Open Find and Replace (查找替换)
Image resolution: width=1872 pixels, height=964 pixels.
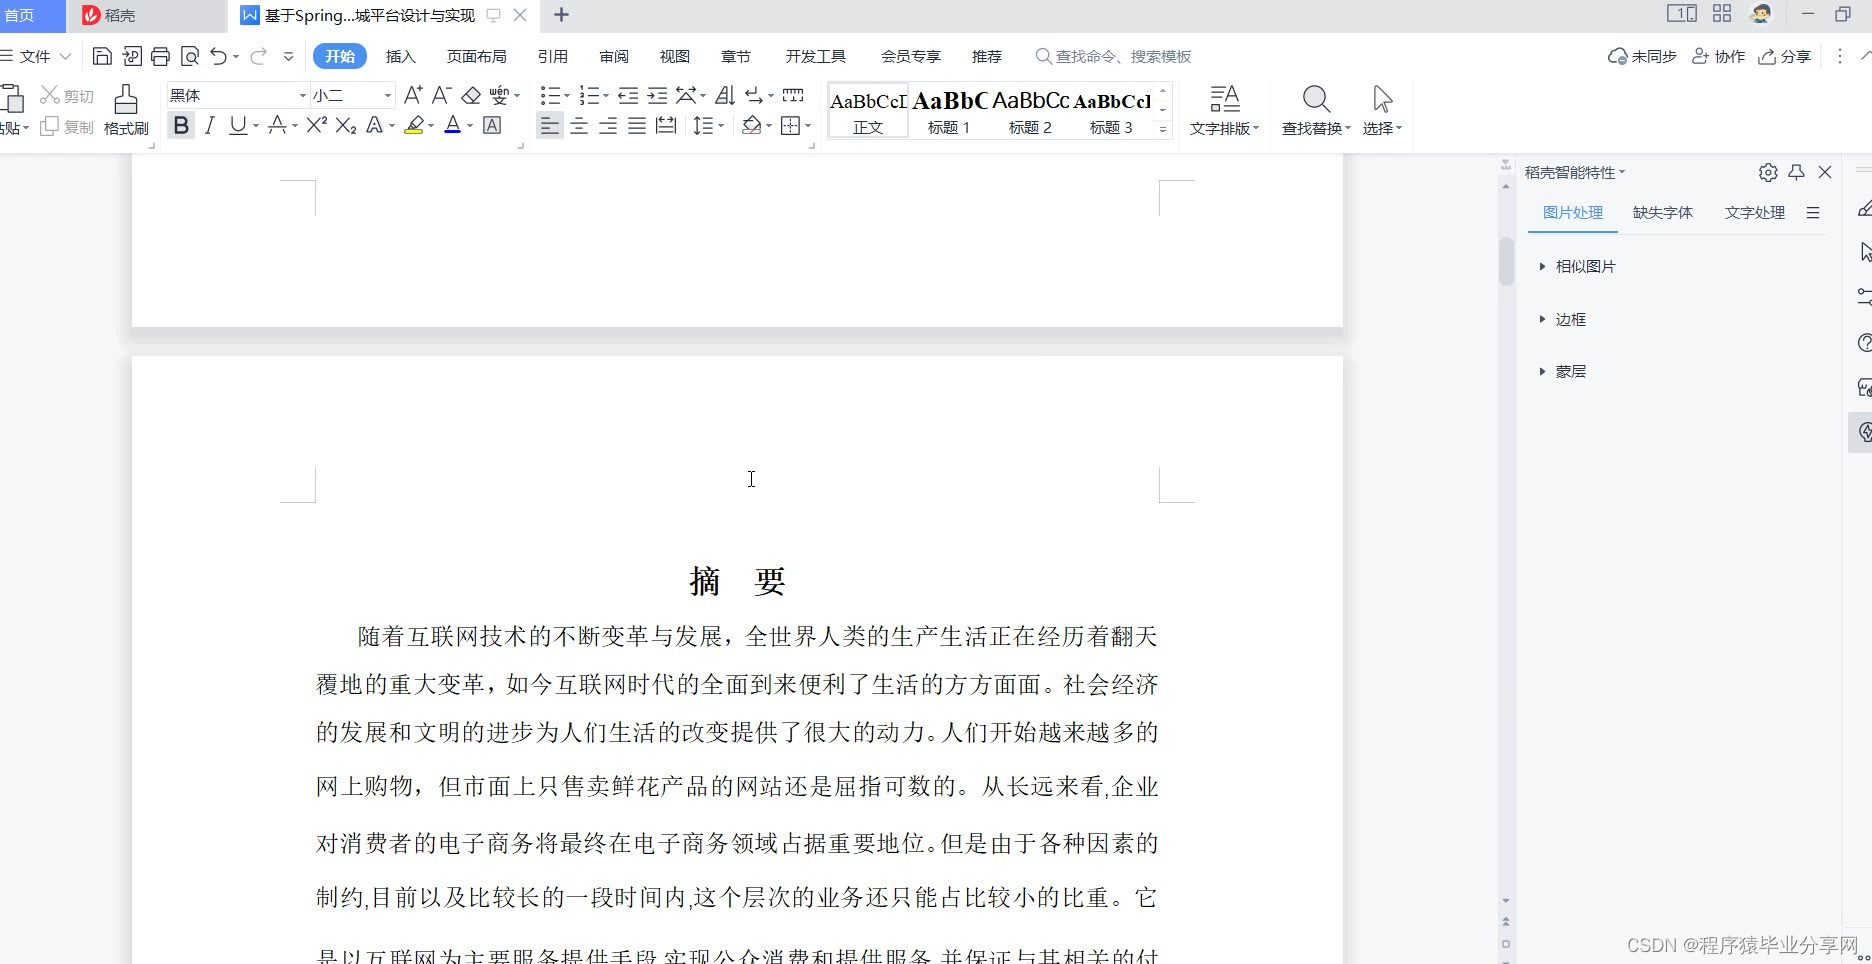click(1316, 110)
